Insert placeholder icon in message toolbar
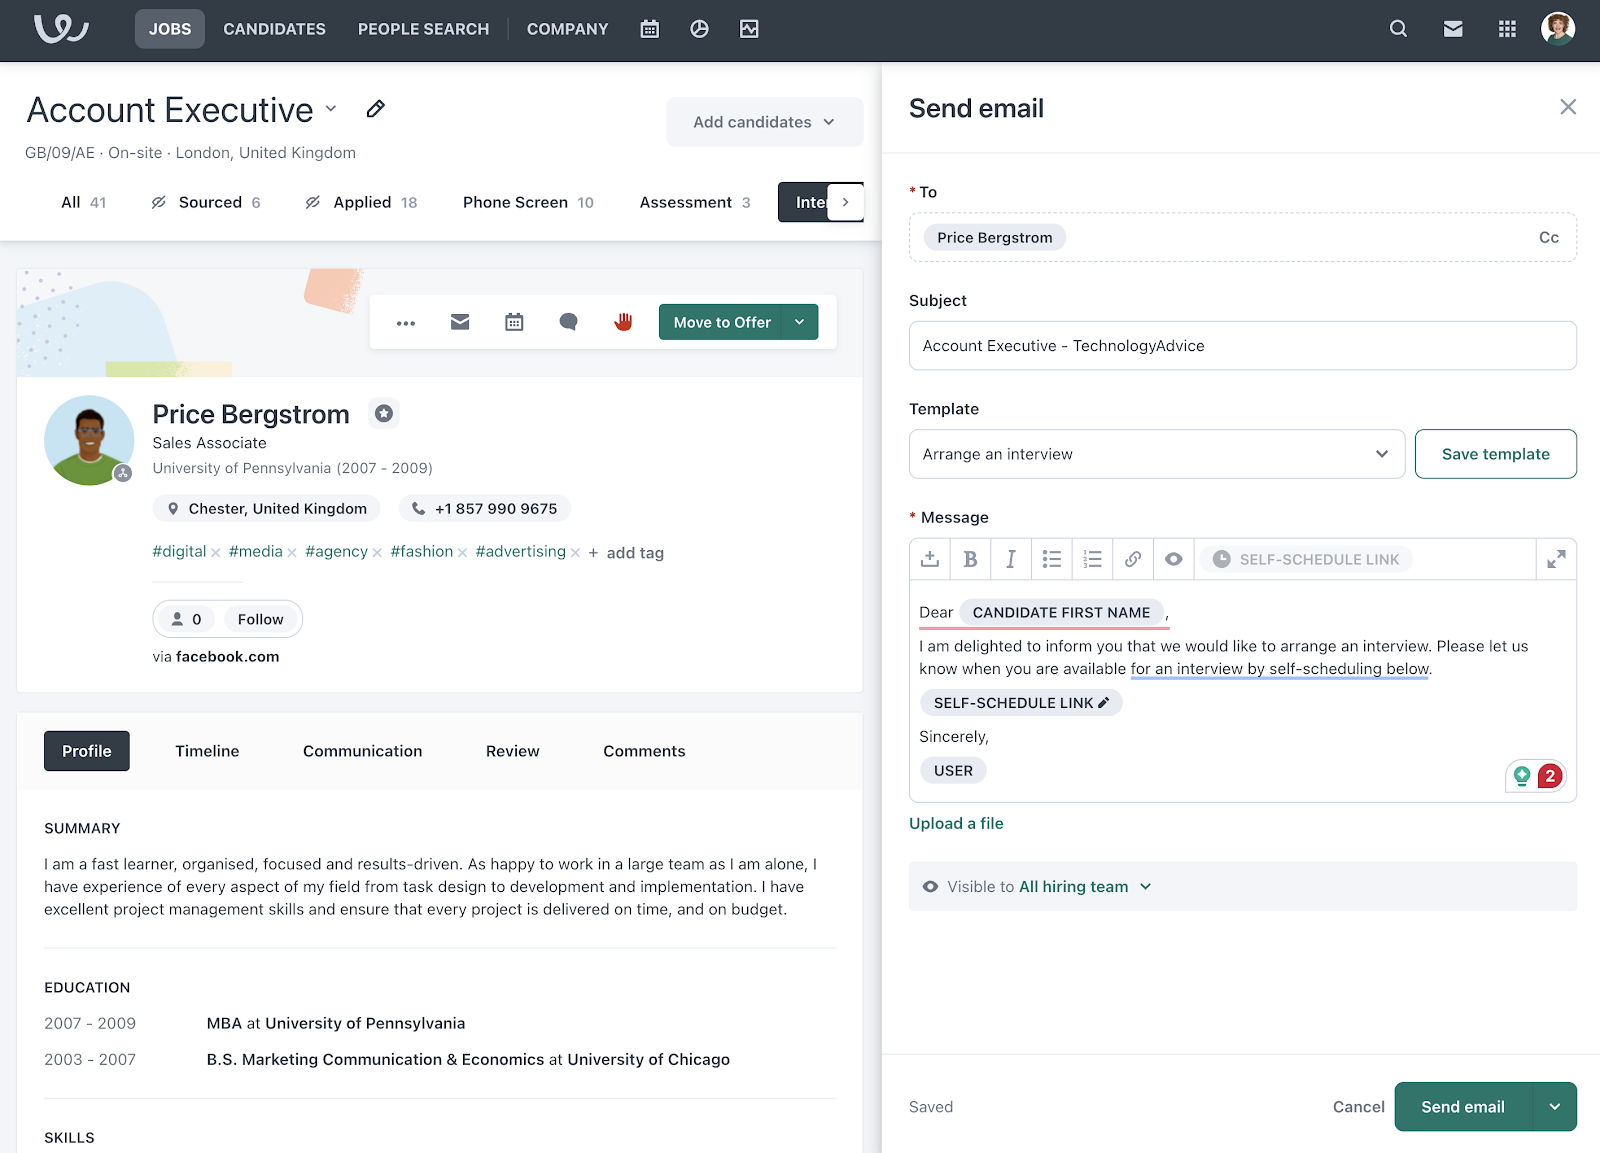This screenshot has height=1153, width=1600. [x=930, y=559]
